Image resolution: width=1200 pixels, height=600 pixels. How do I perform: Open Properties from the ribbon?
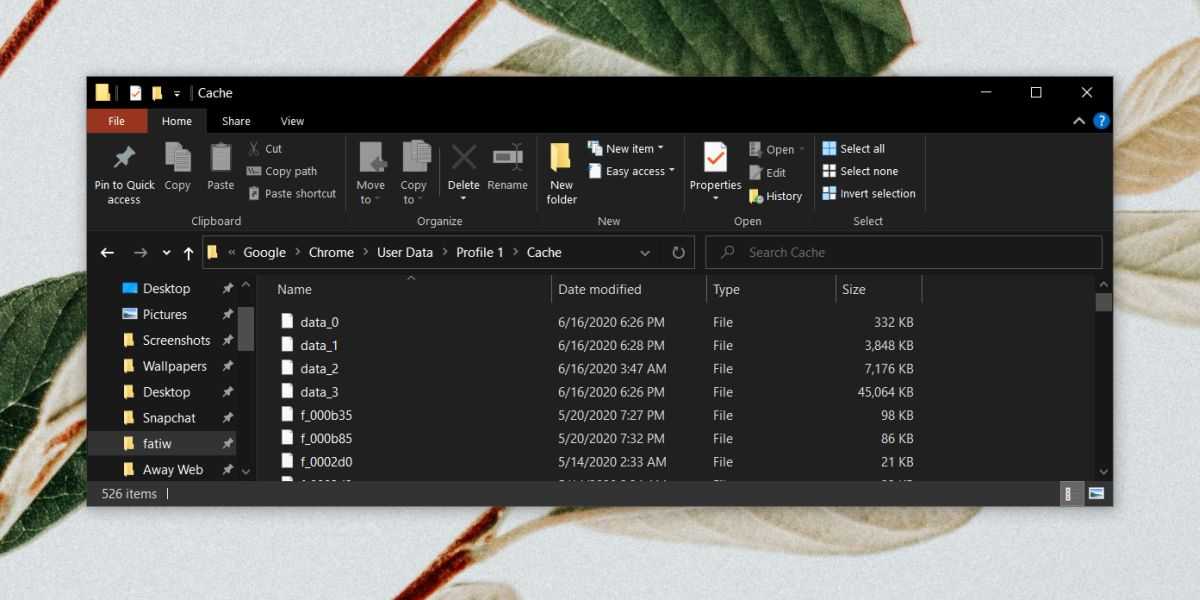point(715,158)
